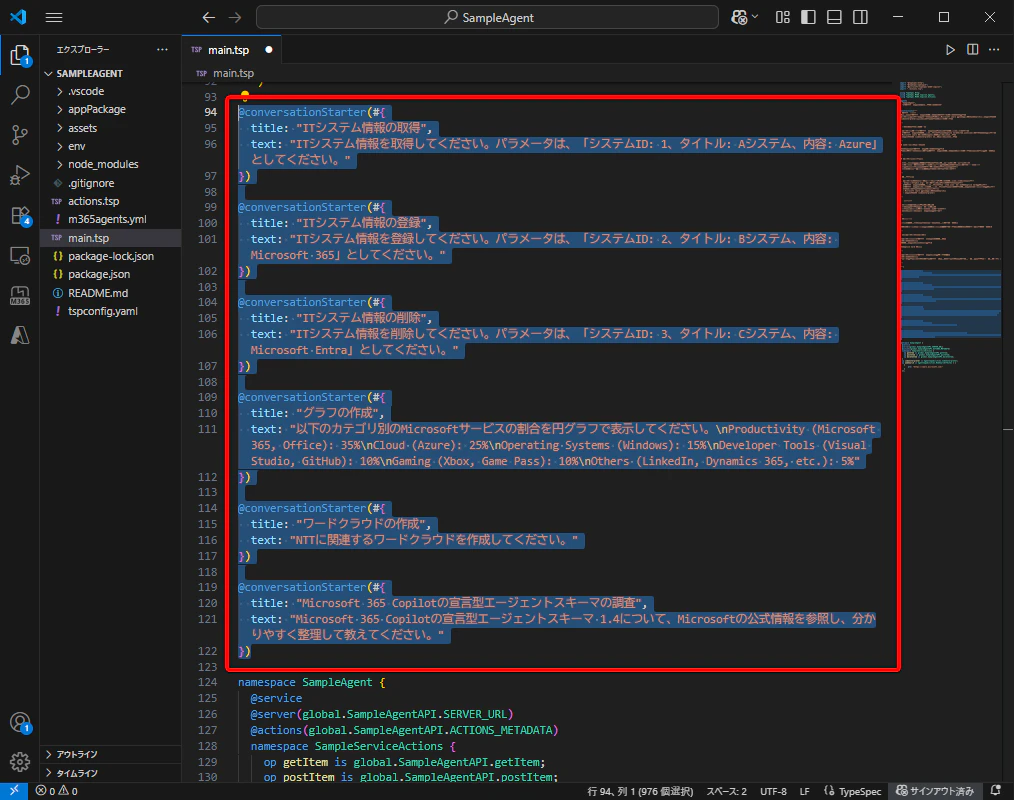Image resolution: width=1014 pixels, height=800 pixels.
Task: Open the Customize Layout icon
Action: [x=782, y=17]
